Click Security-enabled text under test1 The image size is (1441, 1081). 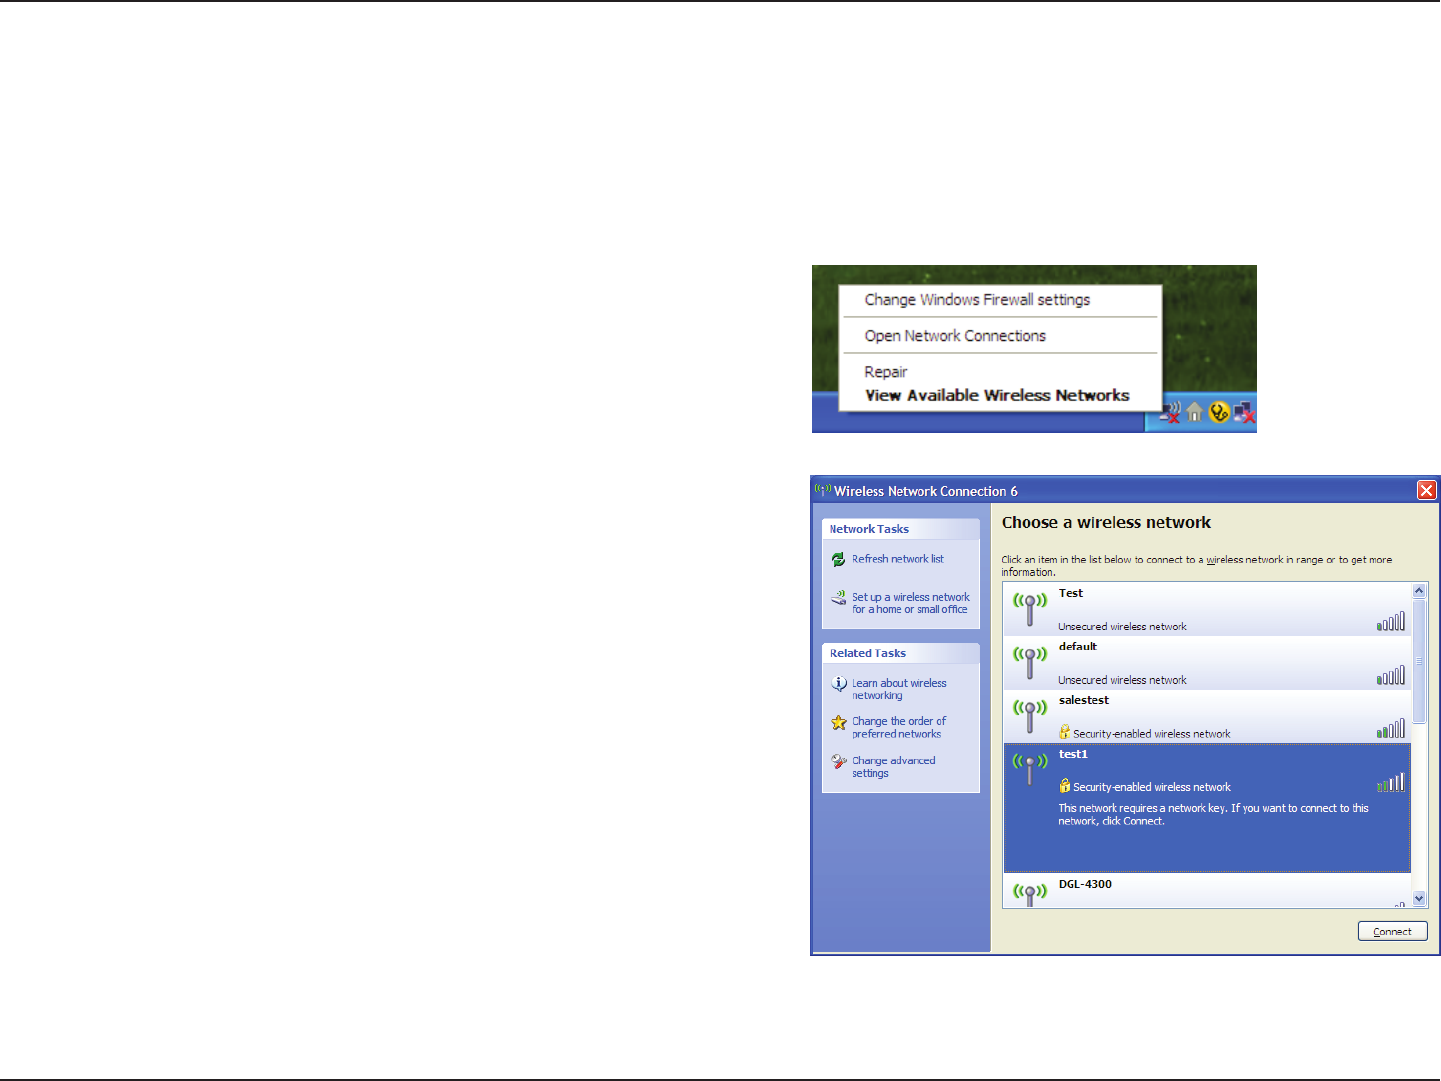coord(1151,787)
